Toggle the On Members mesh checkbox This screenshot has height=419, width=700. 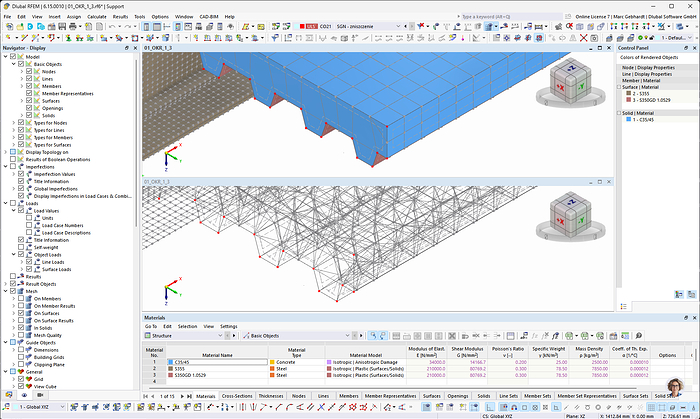click(x=21, y=299)
